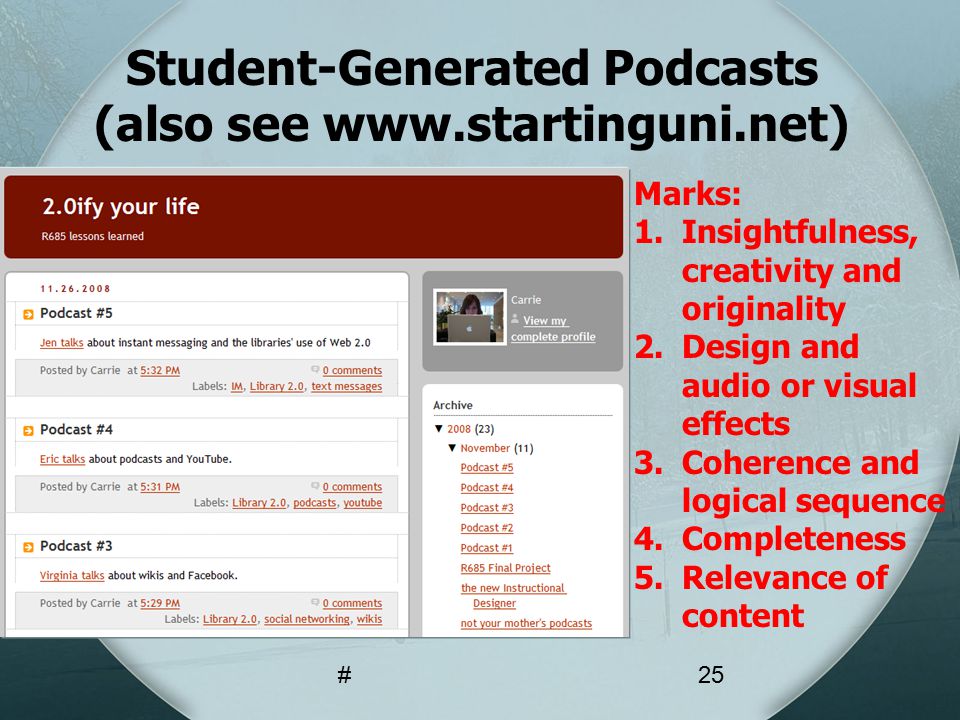Click the orange arrow icon beside Podcast #4
Viewport: 960px width, 720px height.
coord(28,431)
